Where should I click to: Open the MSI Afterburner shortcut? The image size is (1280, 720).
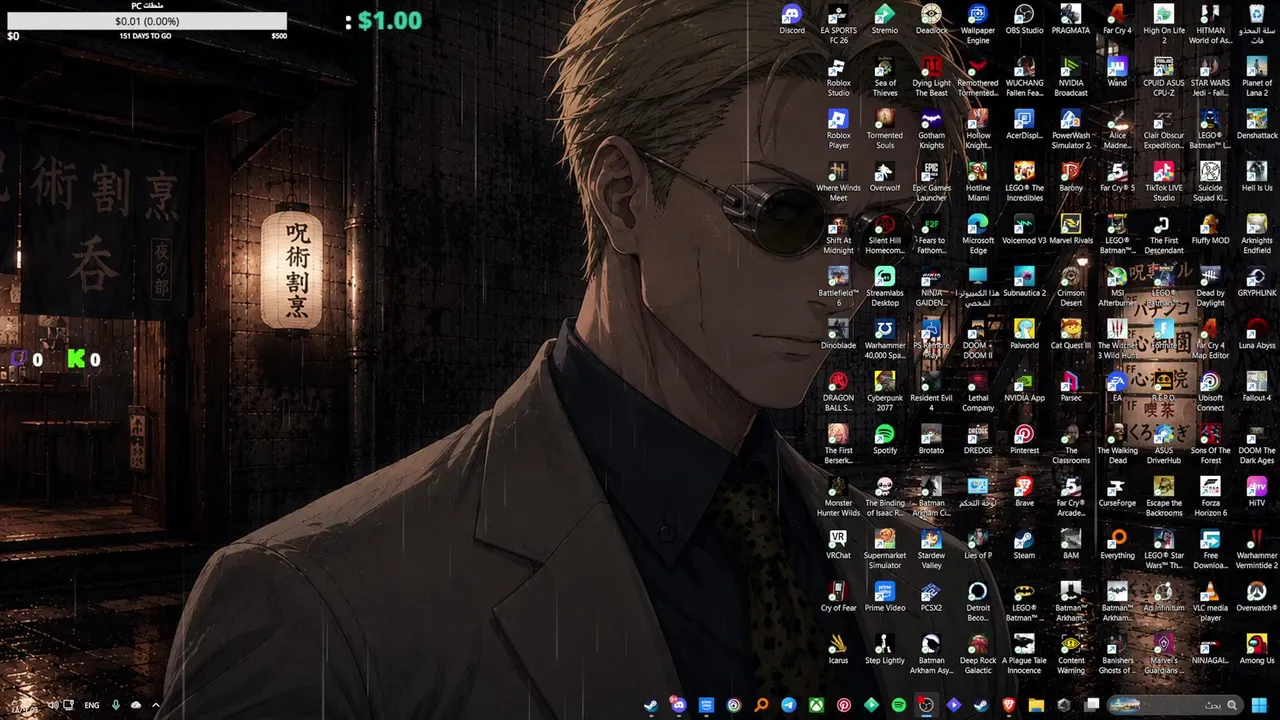pyautogui.click(x=1117, y=287)
